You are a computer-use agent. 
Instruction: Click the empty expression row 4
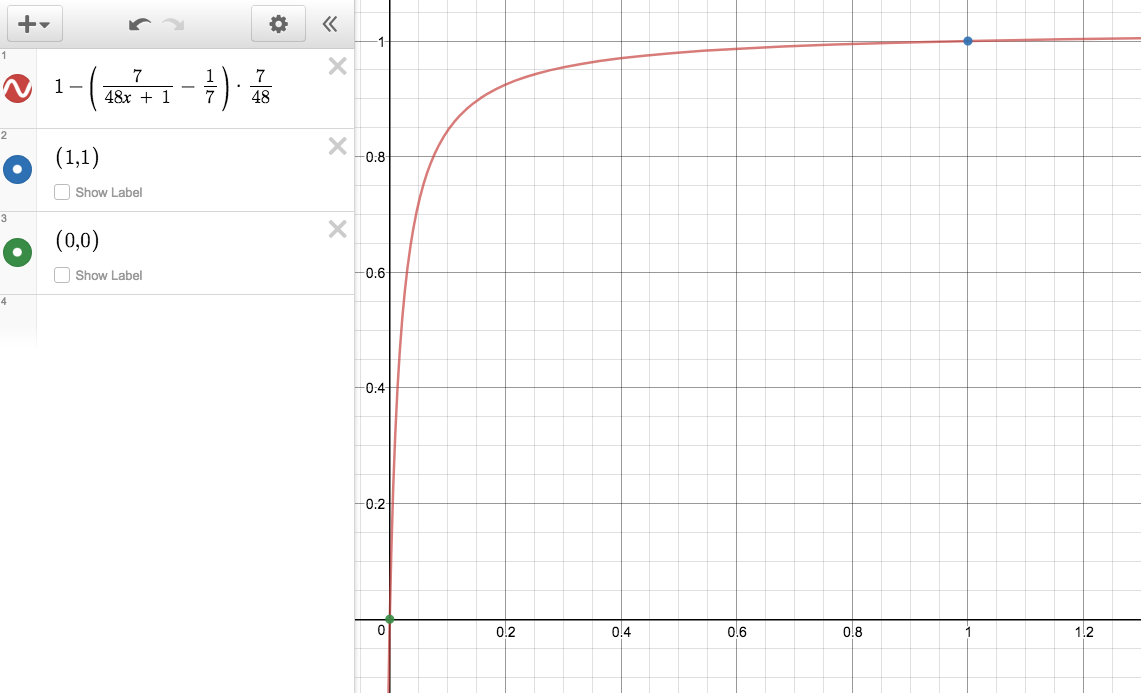point(190,318)
